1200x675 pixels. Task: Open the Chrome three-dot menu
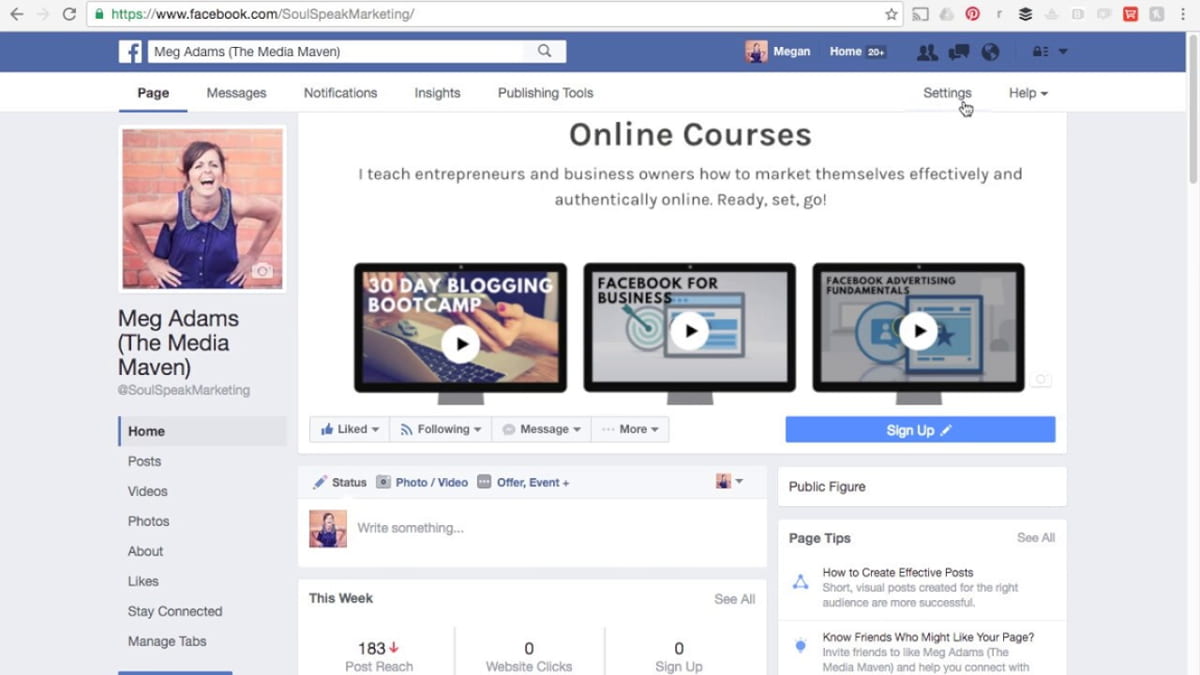pyautogui.click(x=1183, y=14)
